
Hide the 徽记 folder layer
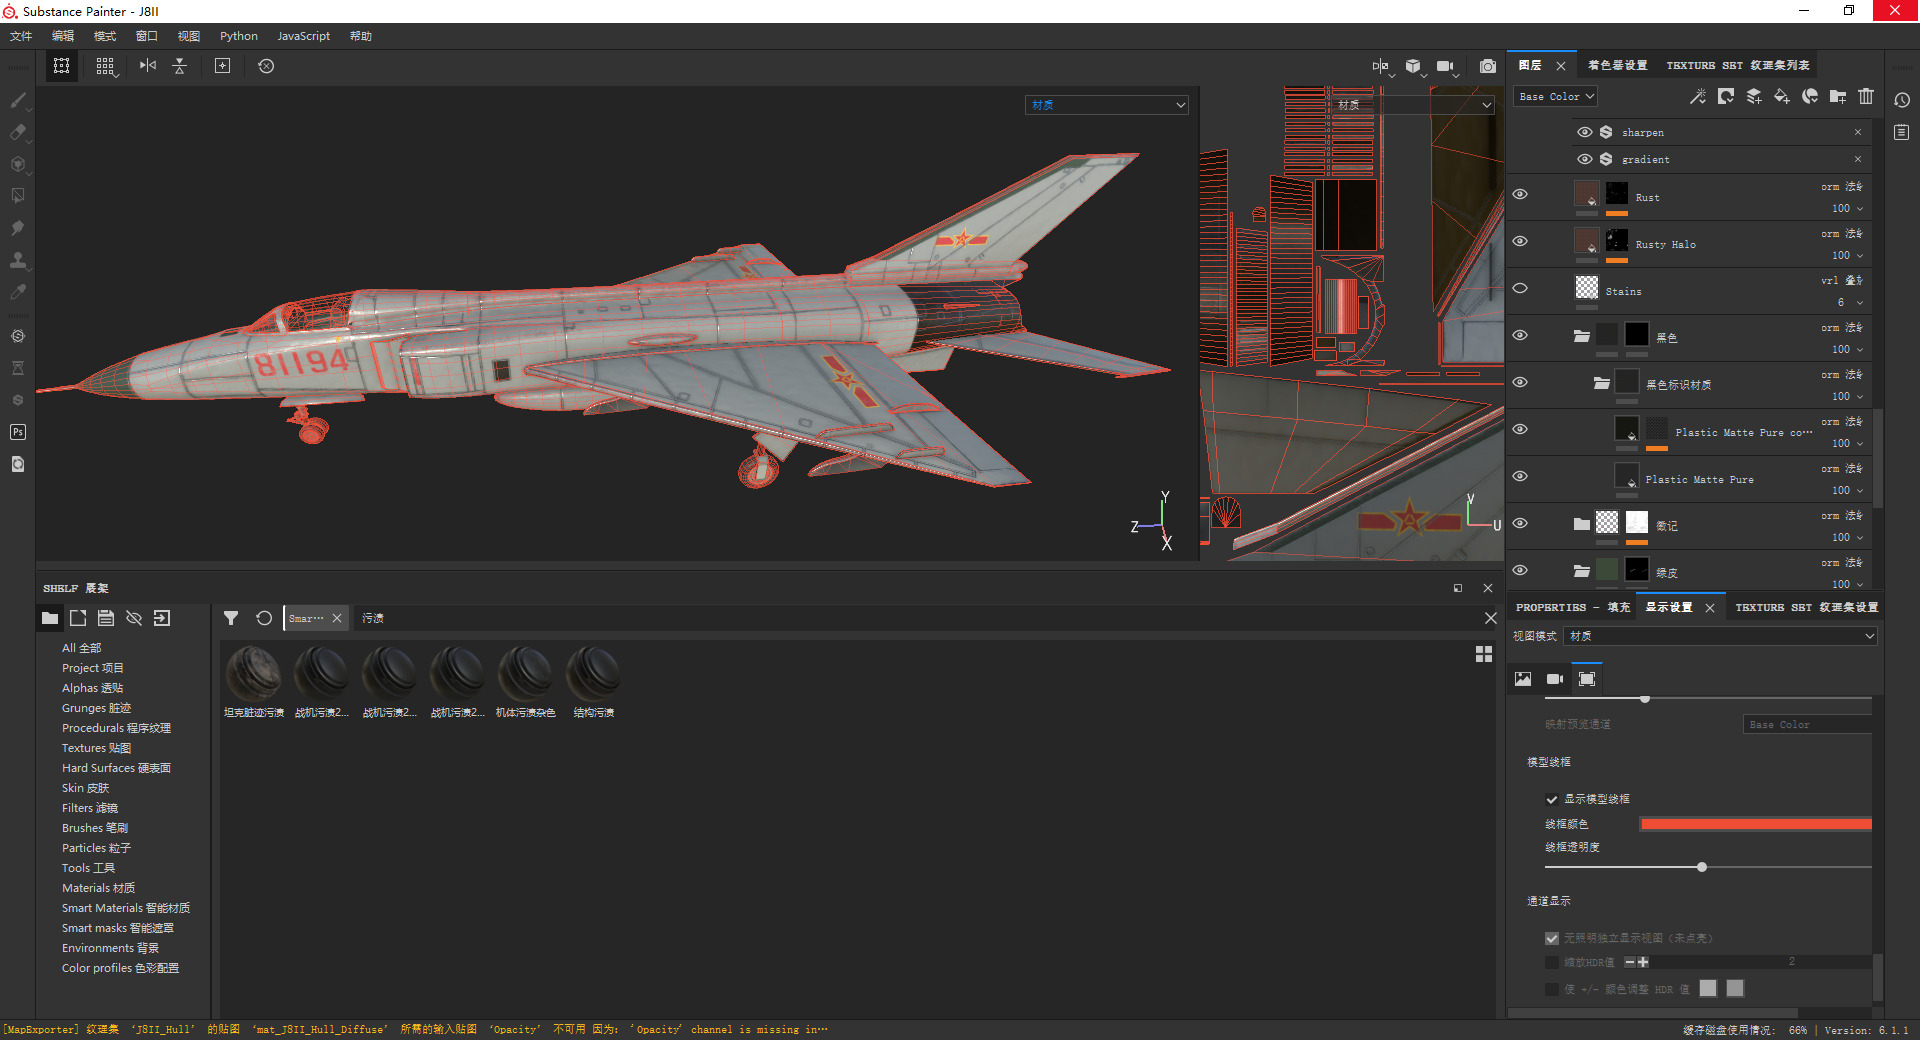coord(1520,524)
